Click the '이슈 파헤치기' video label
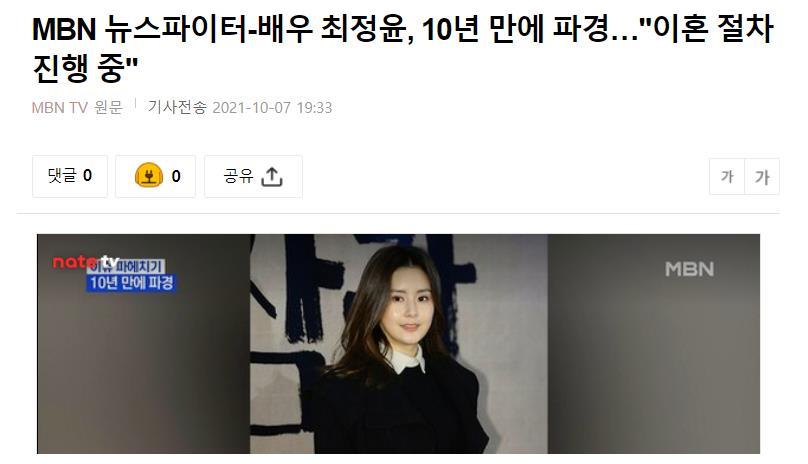 [x=126, y=267]
